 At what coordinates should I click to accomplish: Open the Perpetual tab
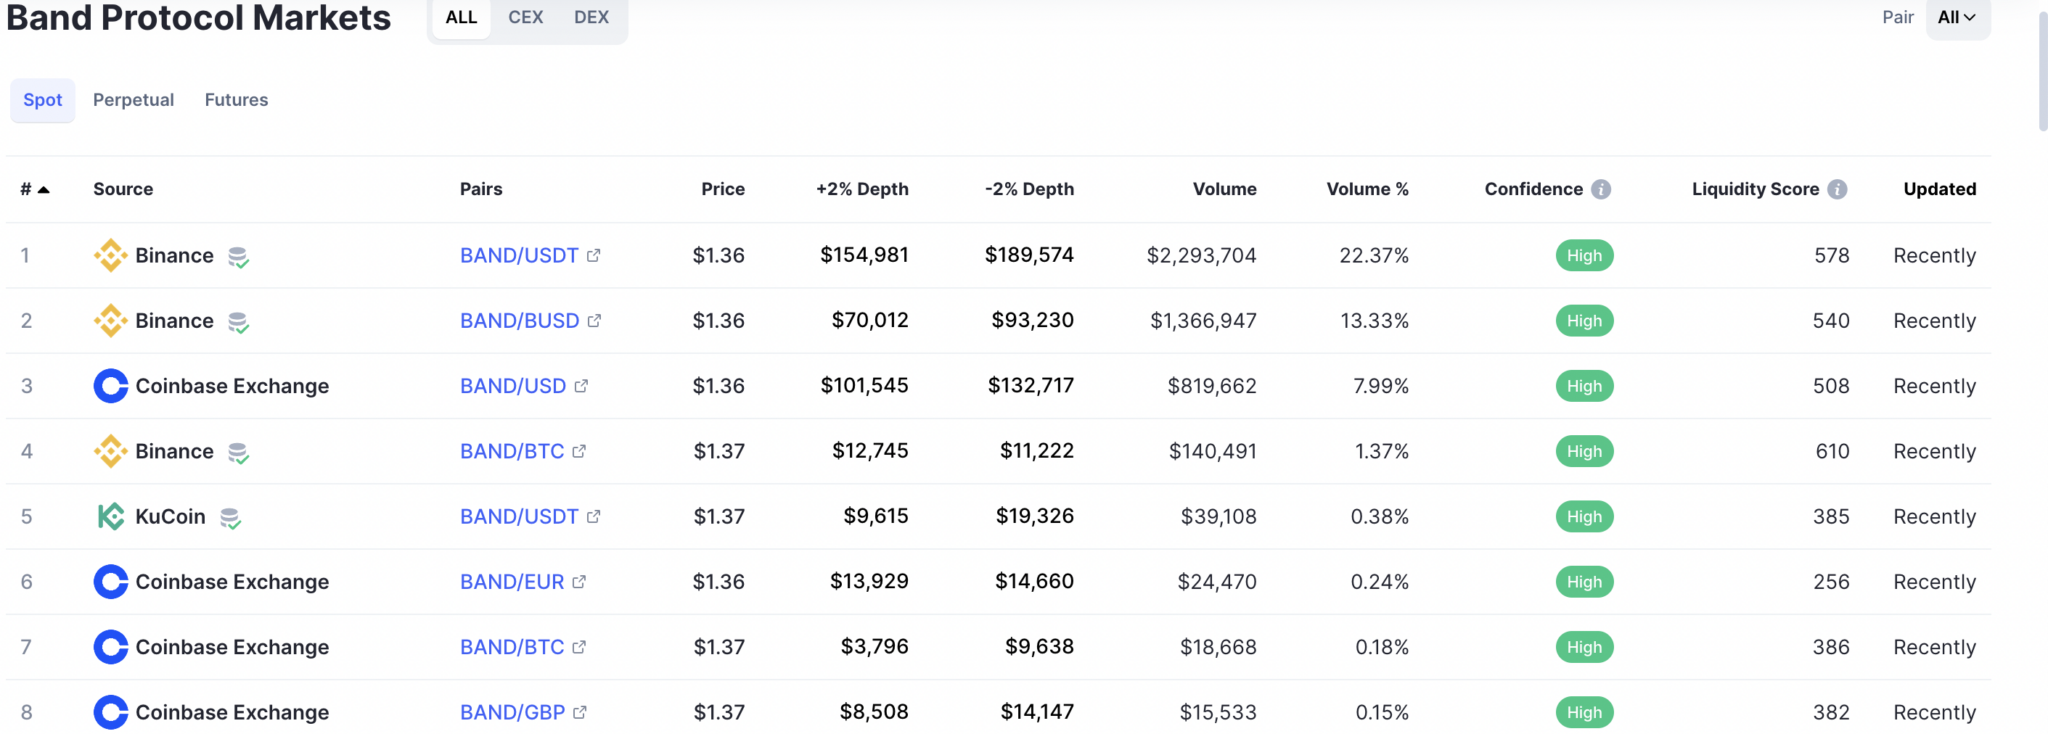point(133,100)
